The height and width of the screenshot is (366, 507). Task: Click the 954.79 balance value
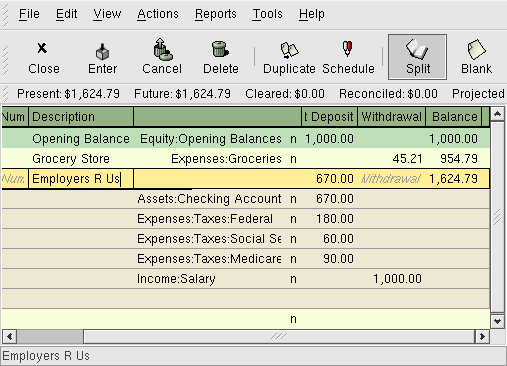click(x=459, y=159)
